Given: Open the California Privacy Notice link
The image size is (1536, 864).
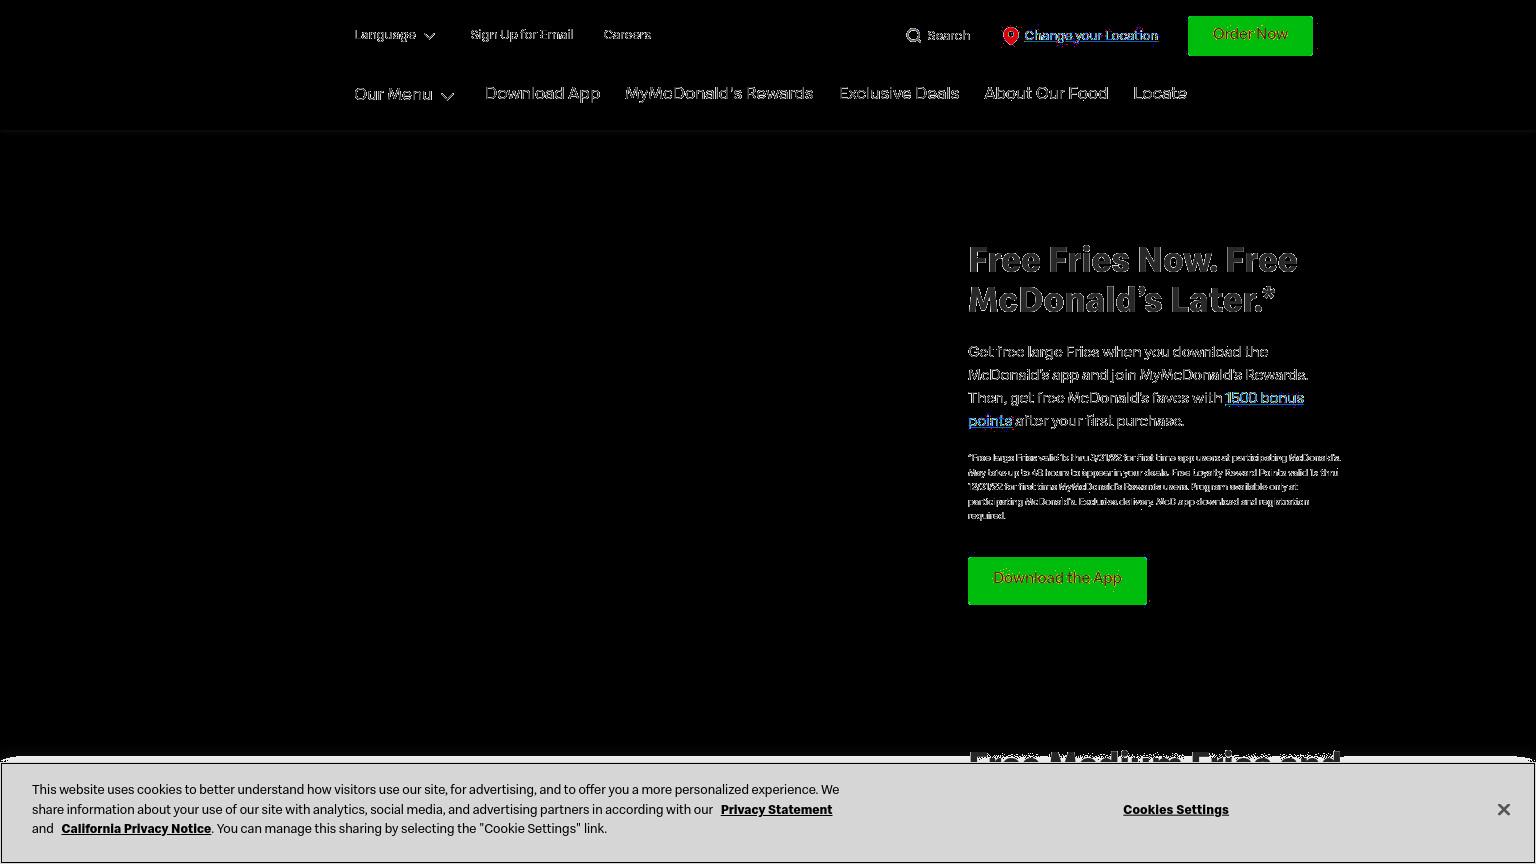Looking at the screenshot, I should 136,829.
